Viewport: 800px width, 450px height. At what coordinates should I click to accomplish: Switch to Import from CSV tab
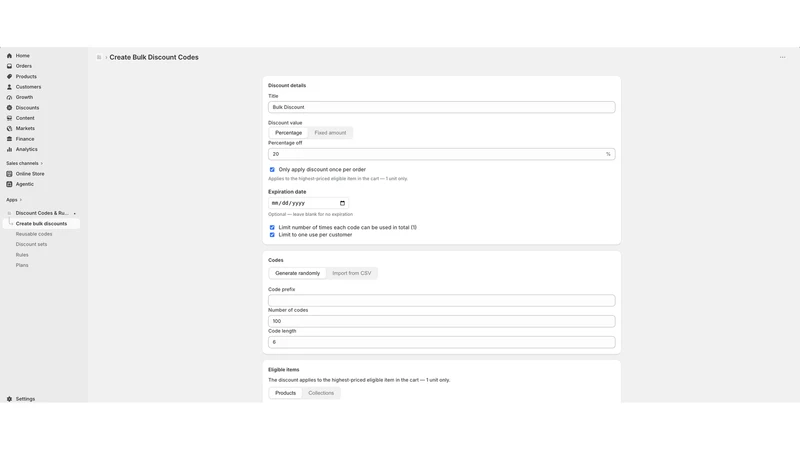click(x=352, y=273)
